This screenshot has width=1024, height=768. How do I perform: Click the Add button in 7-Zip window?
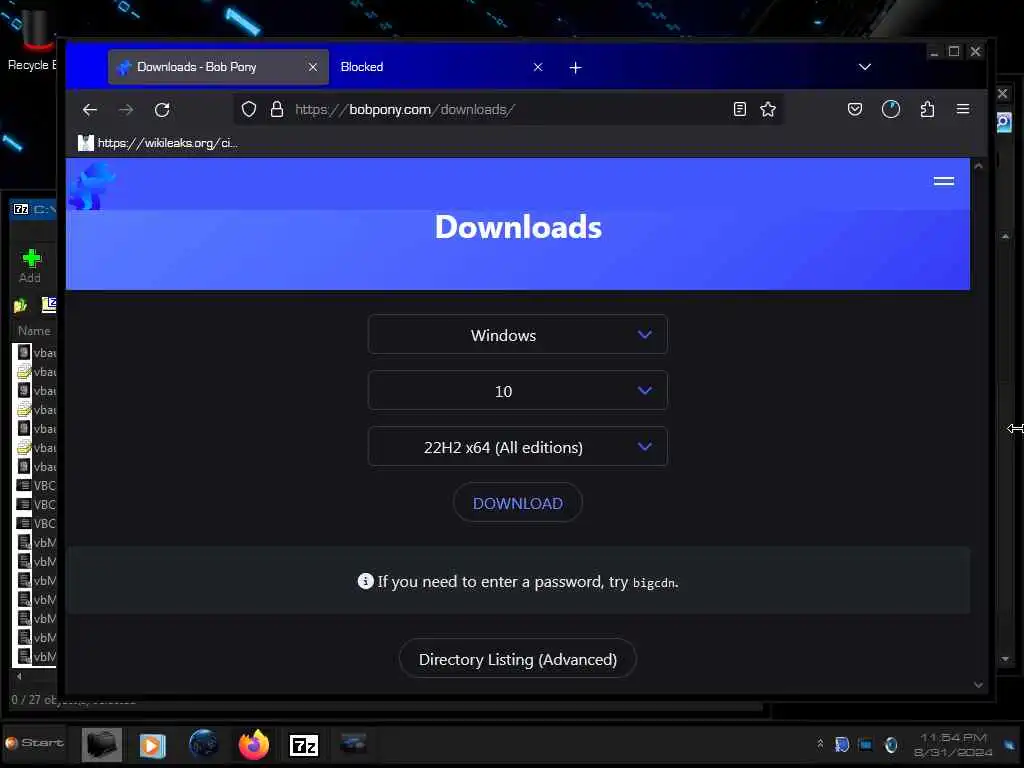pos(30,266)
